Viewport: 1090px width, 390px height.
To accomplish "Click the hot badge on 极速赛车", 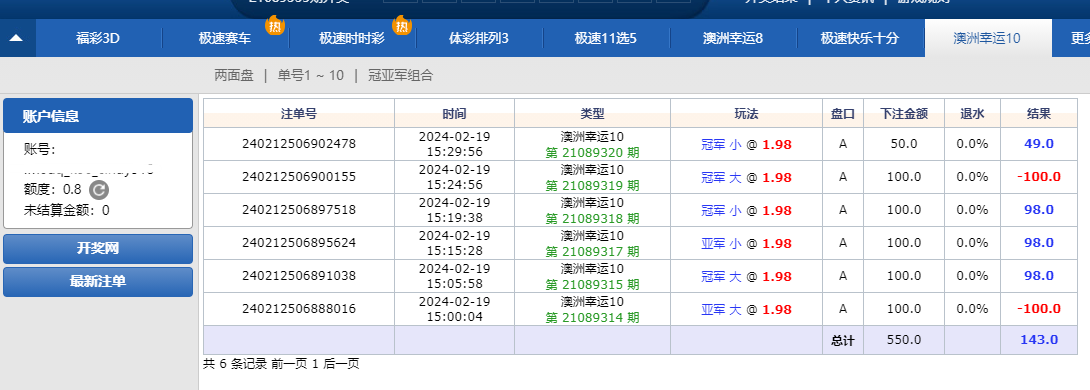I will [x=275, y=26].
